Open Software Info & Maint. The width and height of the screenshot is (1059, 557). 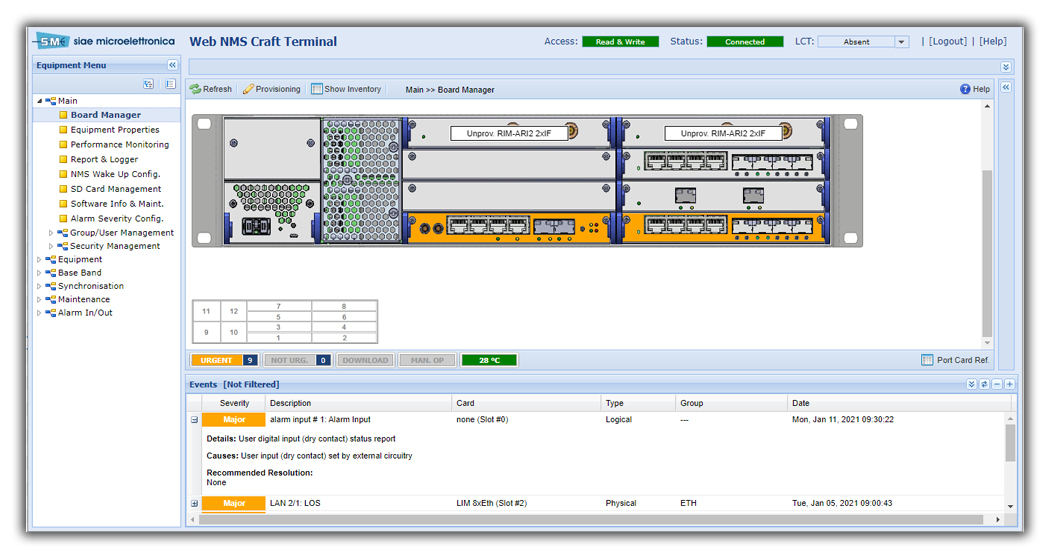coord(117,204)
